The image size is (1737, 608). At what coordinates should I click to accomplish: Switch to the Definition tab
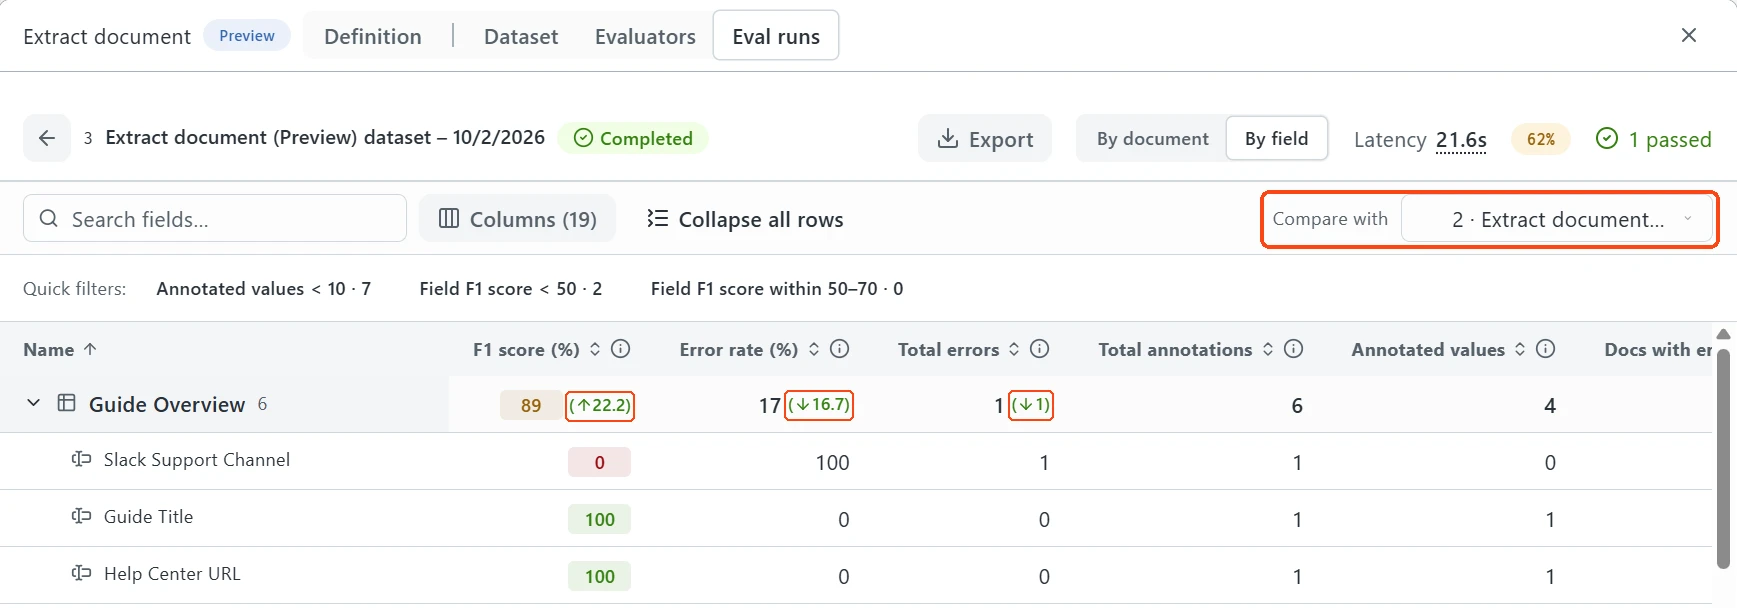(x=373, y=36)
